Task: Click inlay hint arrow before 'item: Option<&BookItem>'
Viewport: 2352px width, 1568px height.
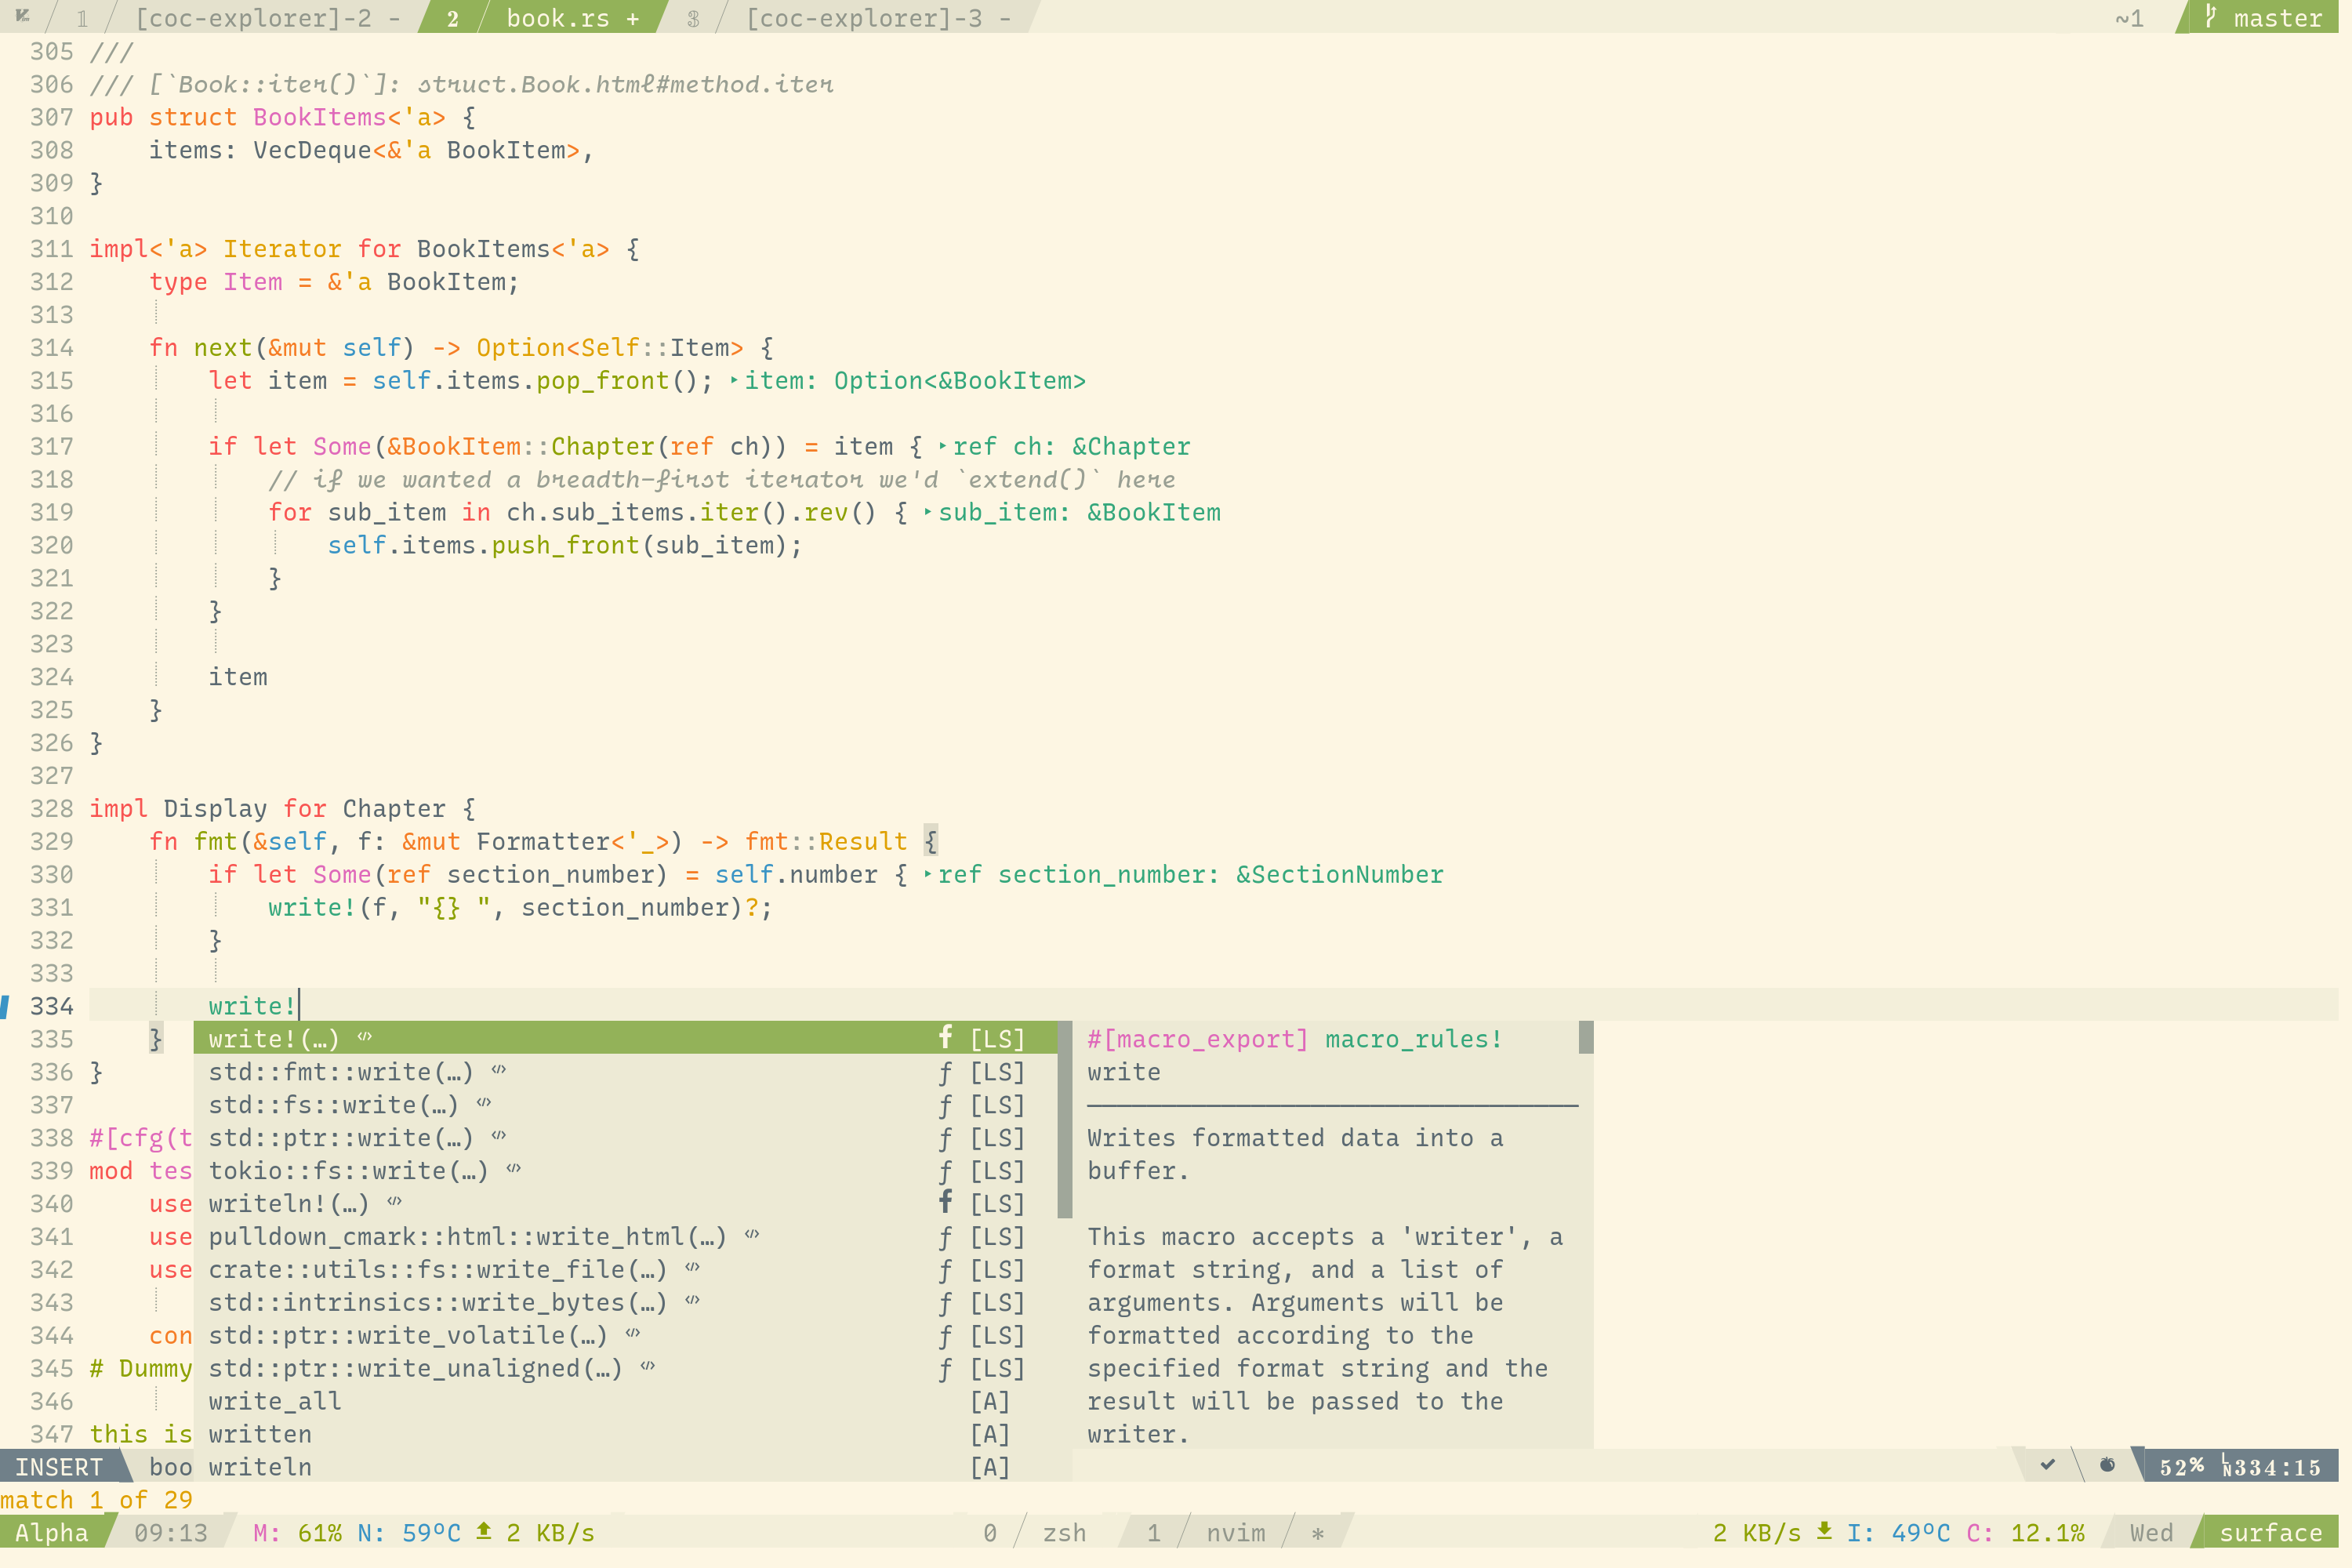Action: tap(734, 380)
